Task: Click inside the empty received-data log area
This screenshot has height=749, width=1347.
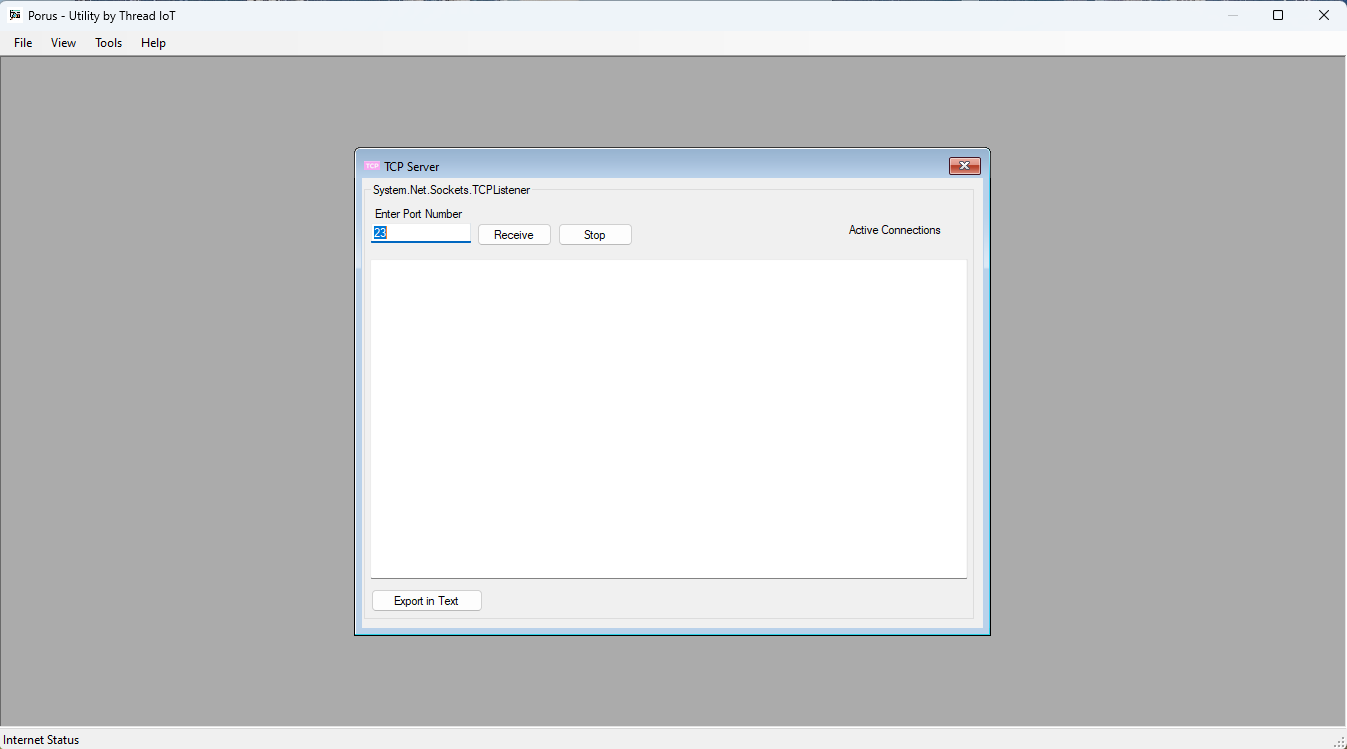Action: (668, 418)
